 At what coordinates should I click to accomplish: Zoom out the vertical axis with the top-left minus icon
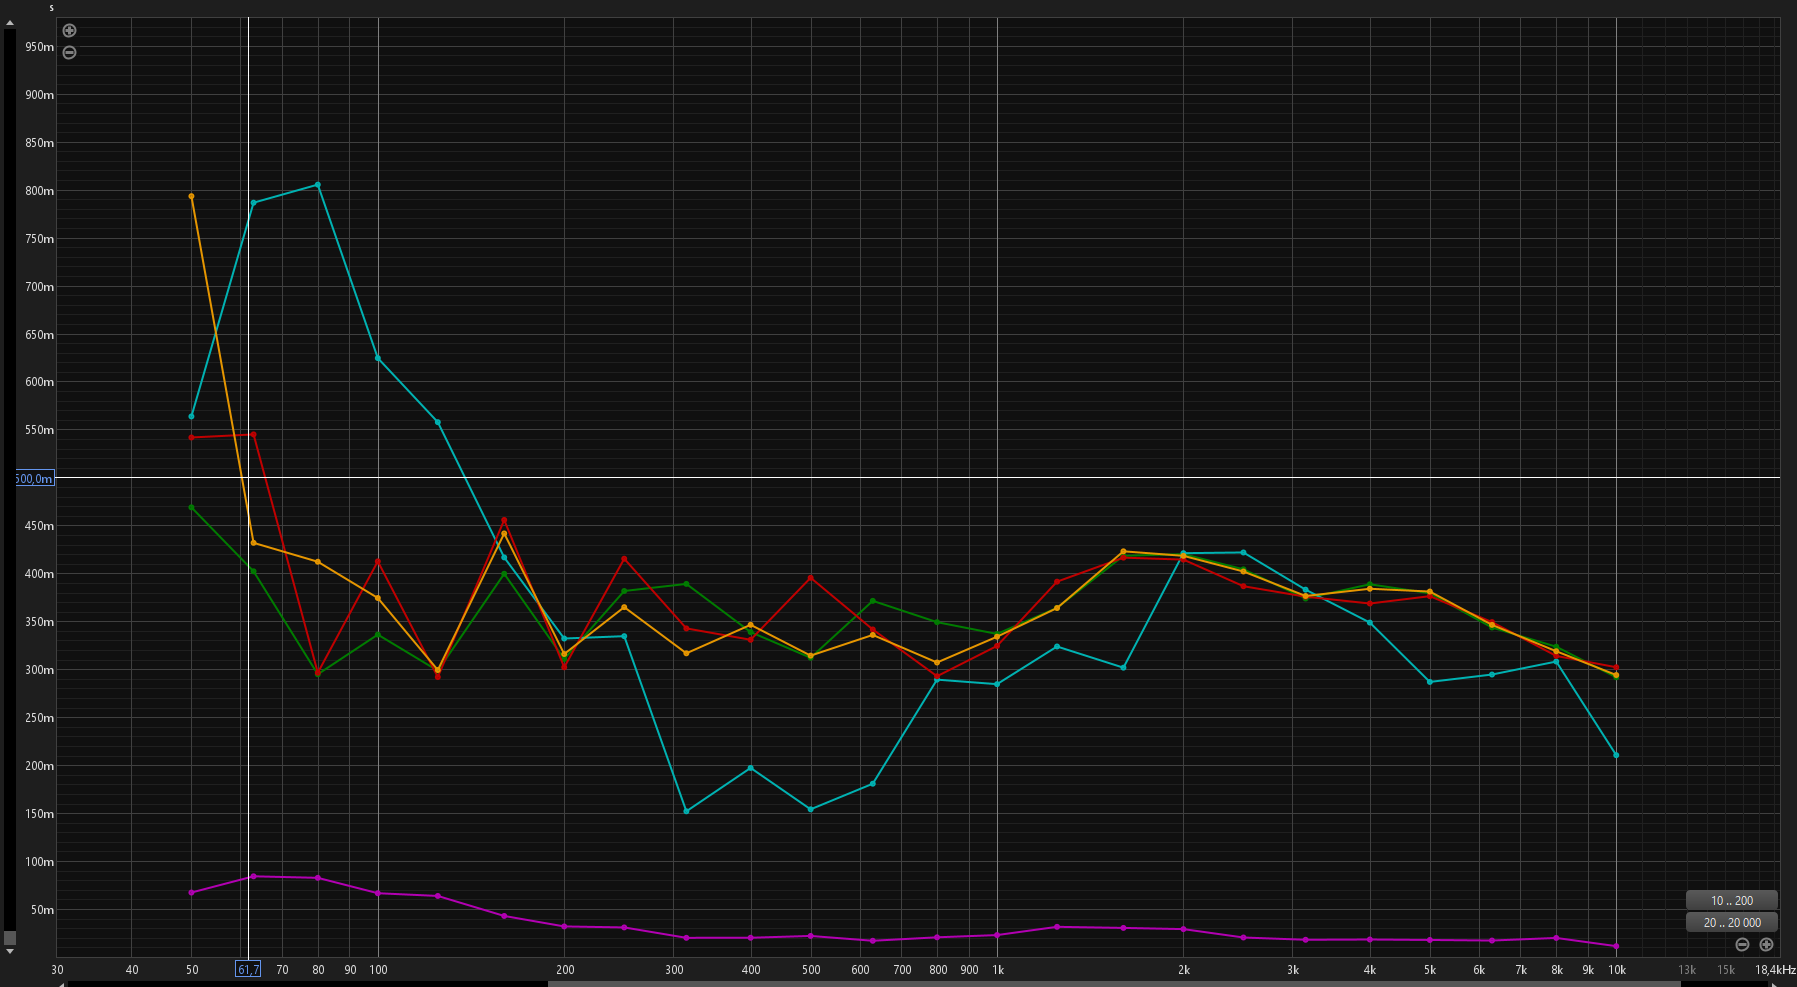tap(70, 53)
